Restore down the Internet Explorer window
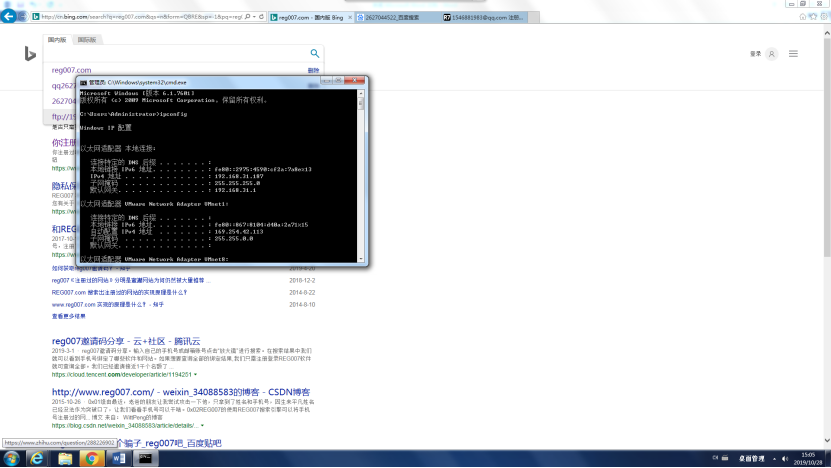The height and width of the screenshot is (468, 831). (x=803, y=4)
